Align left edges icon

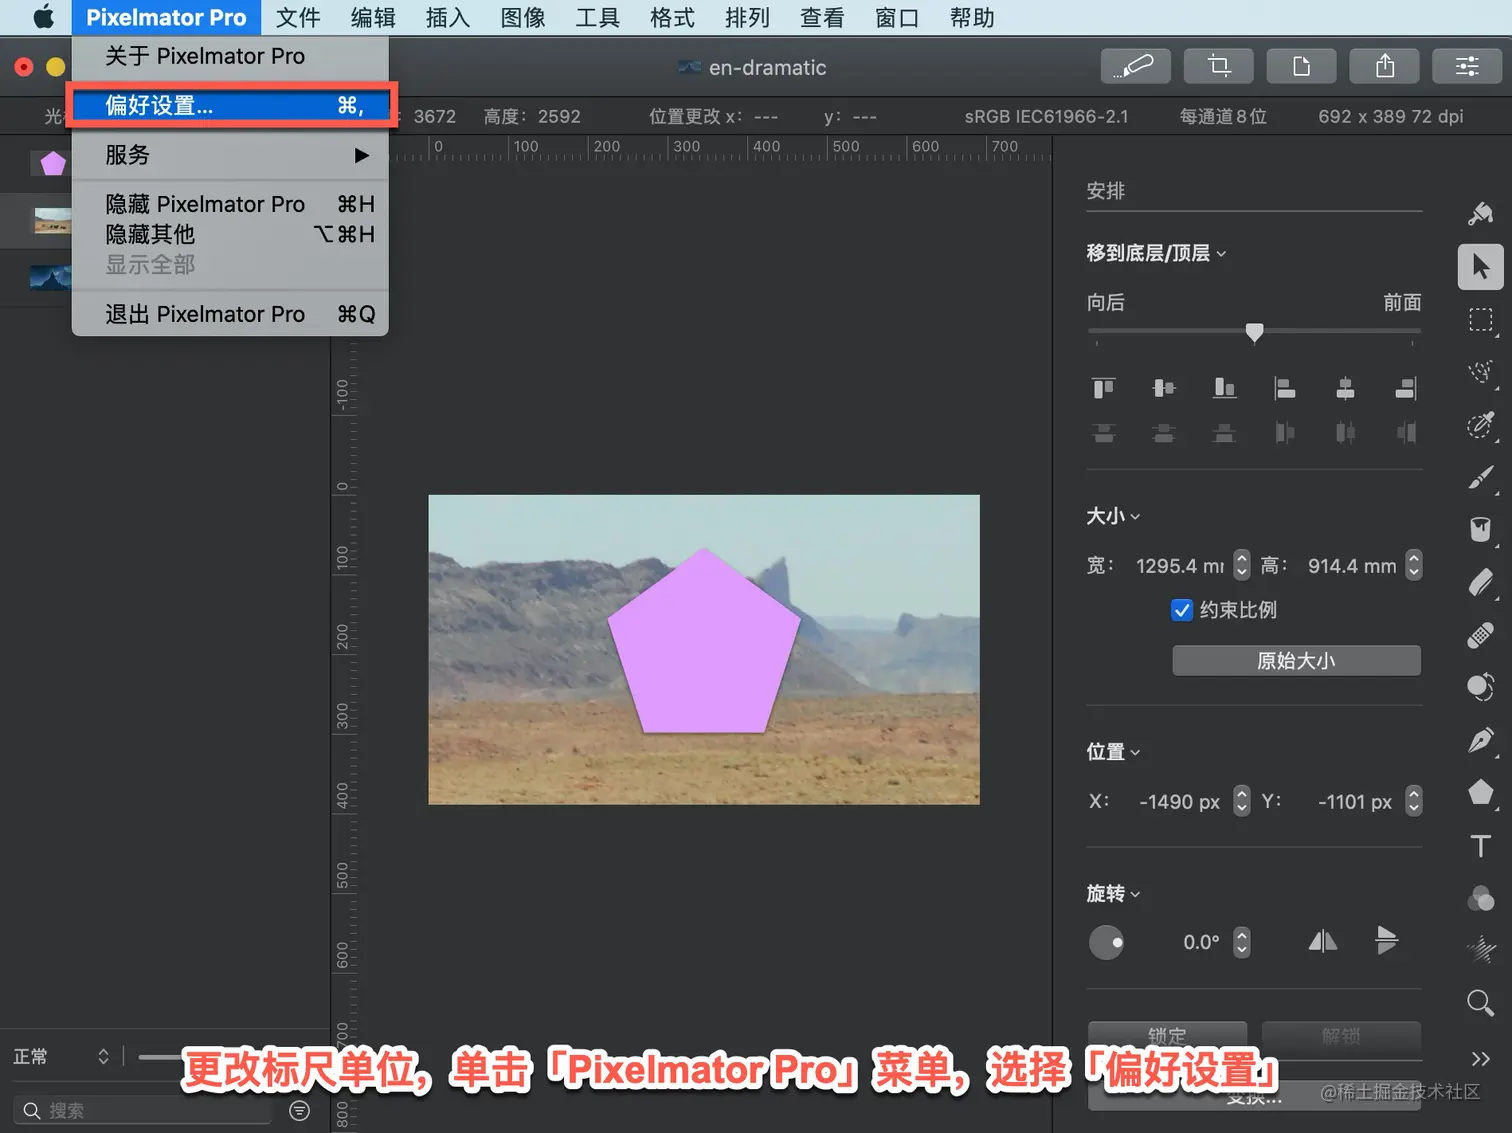1285,388
